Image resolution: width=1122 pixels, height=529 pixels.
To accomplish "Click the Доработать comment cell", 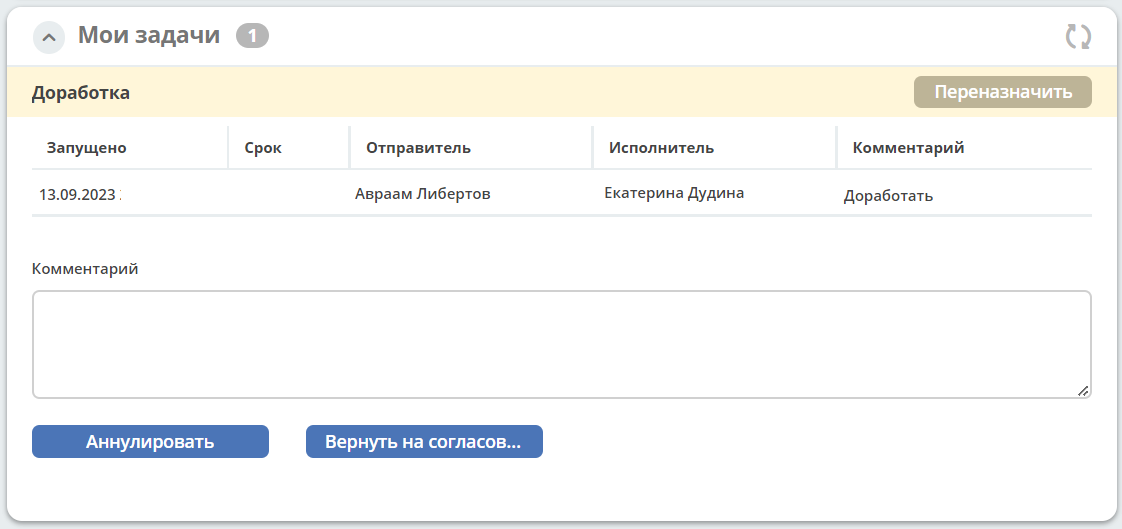I will coord(888,196).
